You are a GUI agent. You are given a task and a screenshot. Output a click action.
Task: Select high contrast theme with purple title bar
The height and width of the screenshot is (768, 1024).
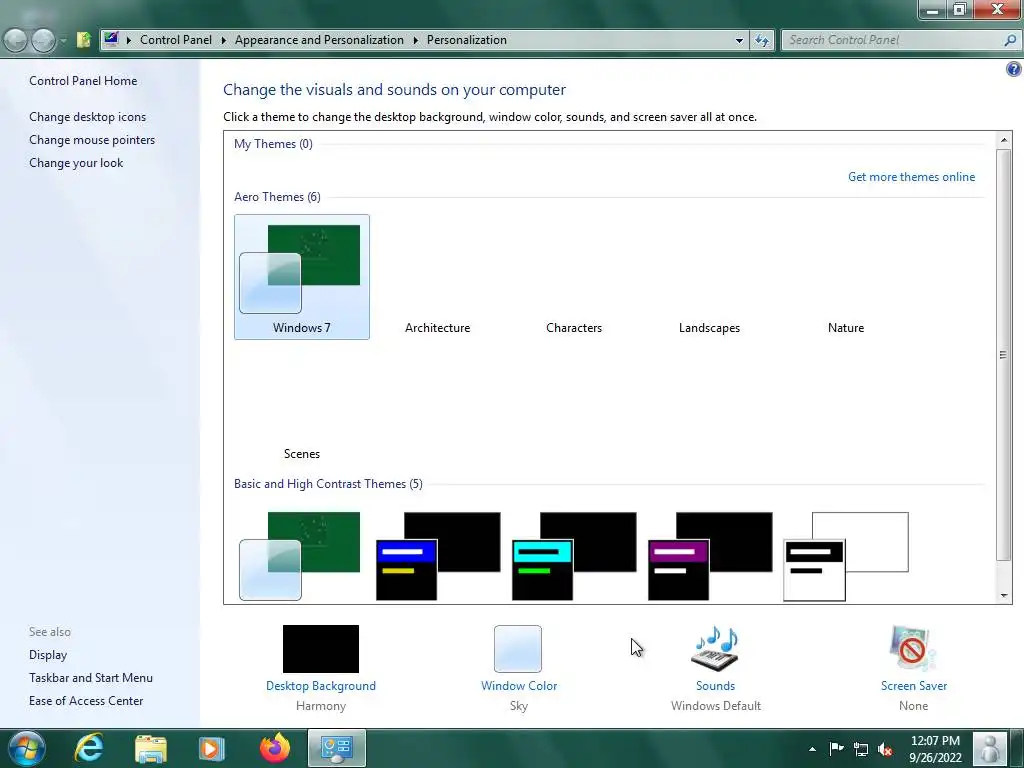tap(710, 556)
